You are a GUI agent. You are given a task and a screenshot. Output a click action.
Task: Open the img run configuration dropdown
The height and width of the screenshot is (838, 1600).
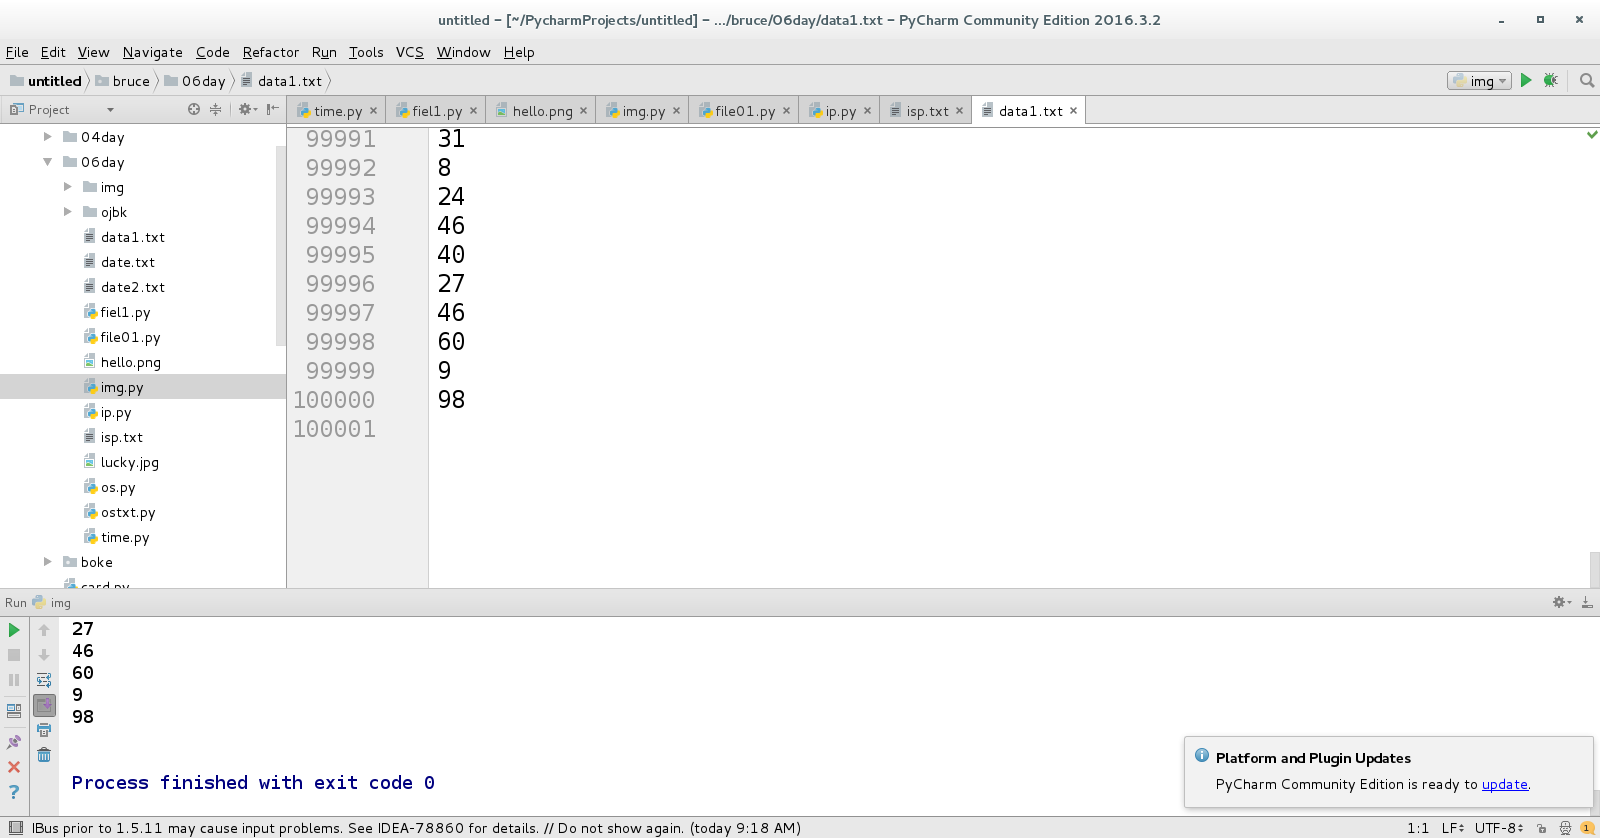[x=1479, y=81]
